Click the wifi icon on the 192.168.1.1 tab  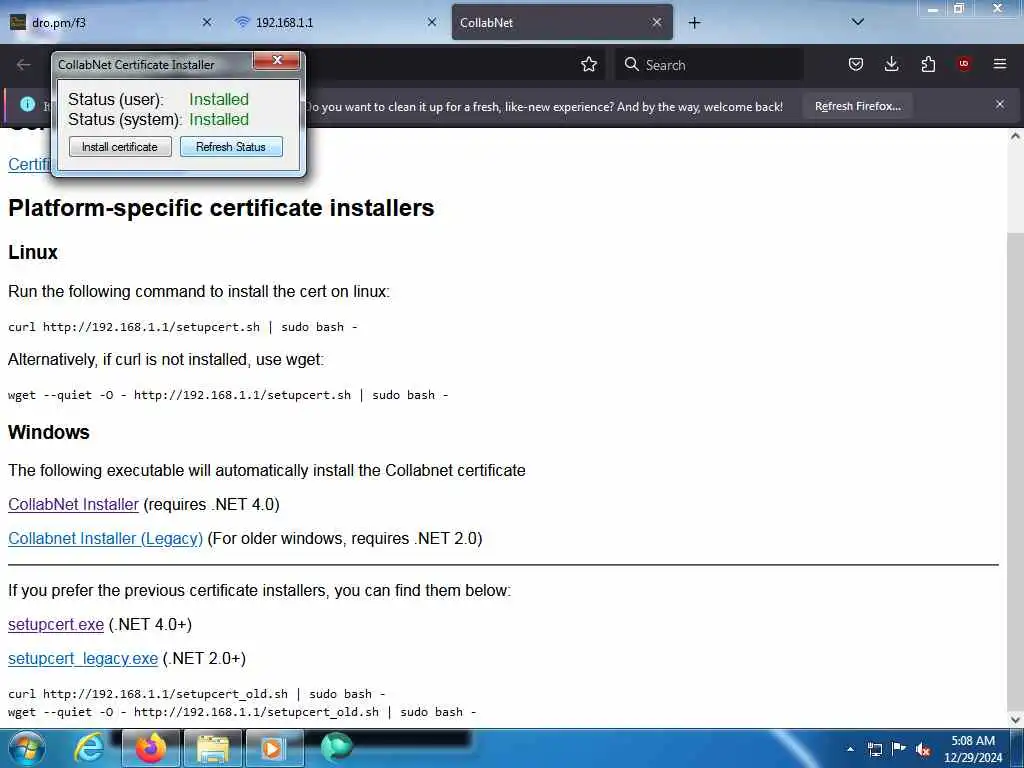point(242,22)
